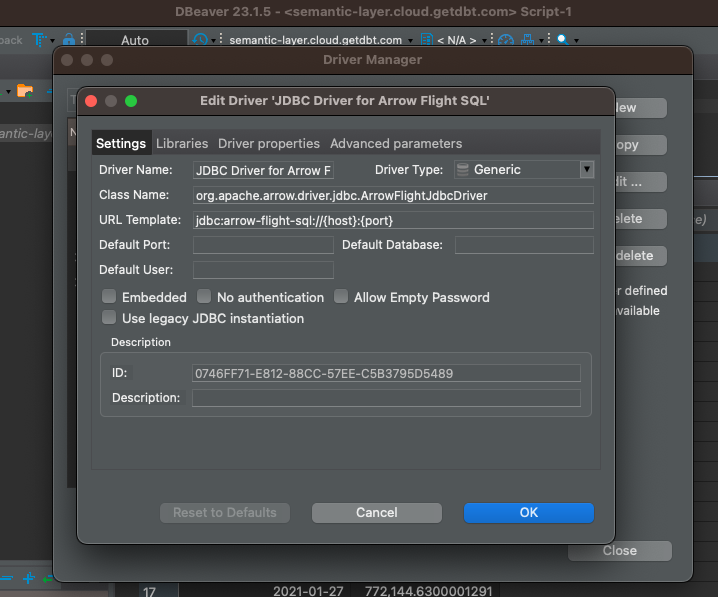Click the blue lock icon in the toolbar

point(69,39)
